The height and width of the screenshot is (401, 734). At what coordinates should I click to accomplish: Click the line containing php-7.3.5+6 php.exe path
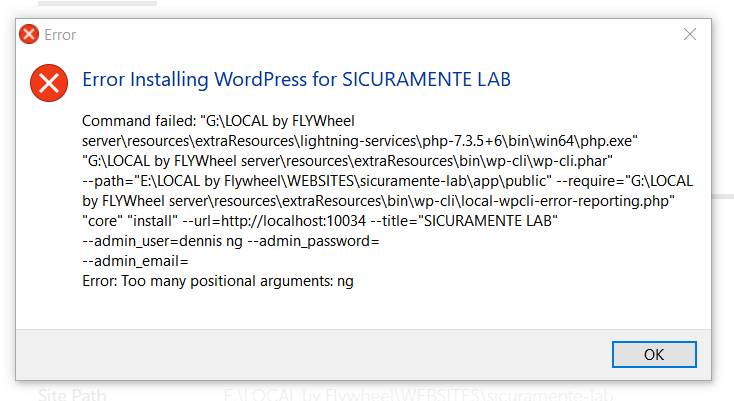pos(360,141)
